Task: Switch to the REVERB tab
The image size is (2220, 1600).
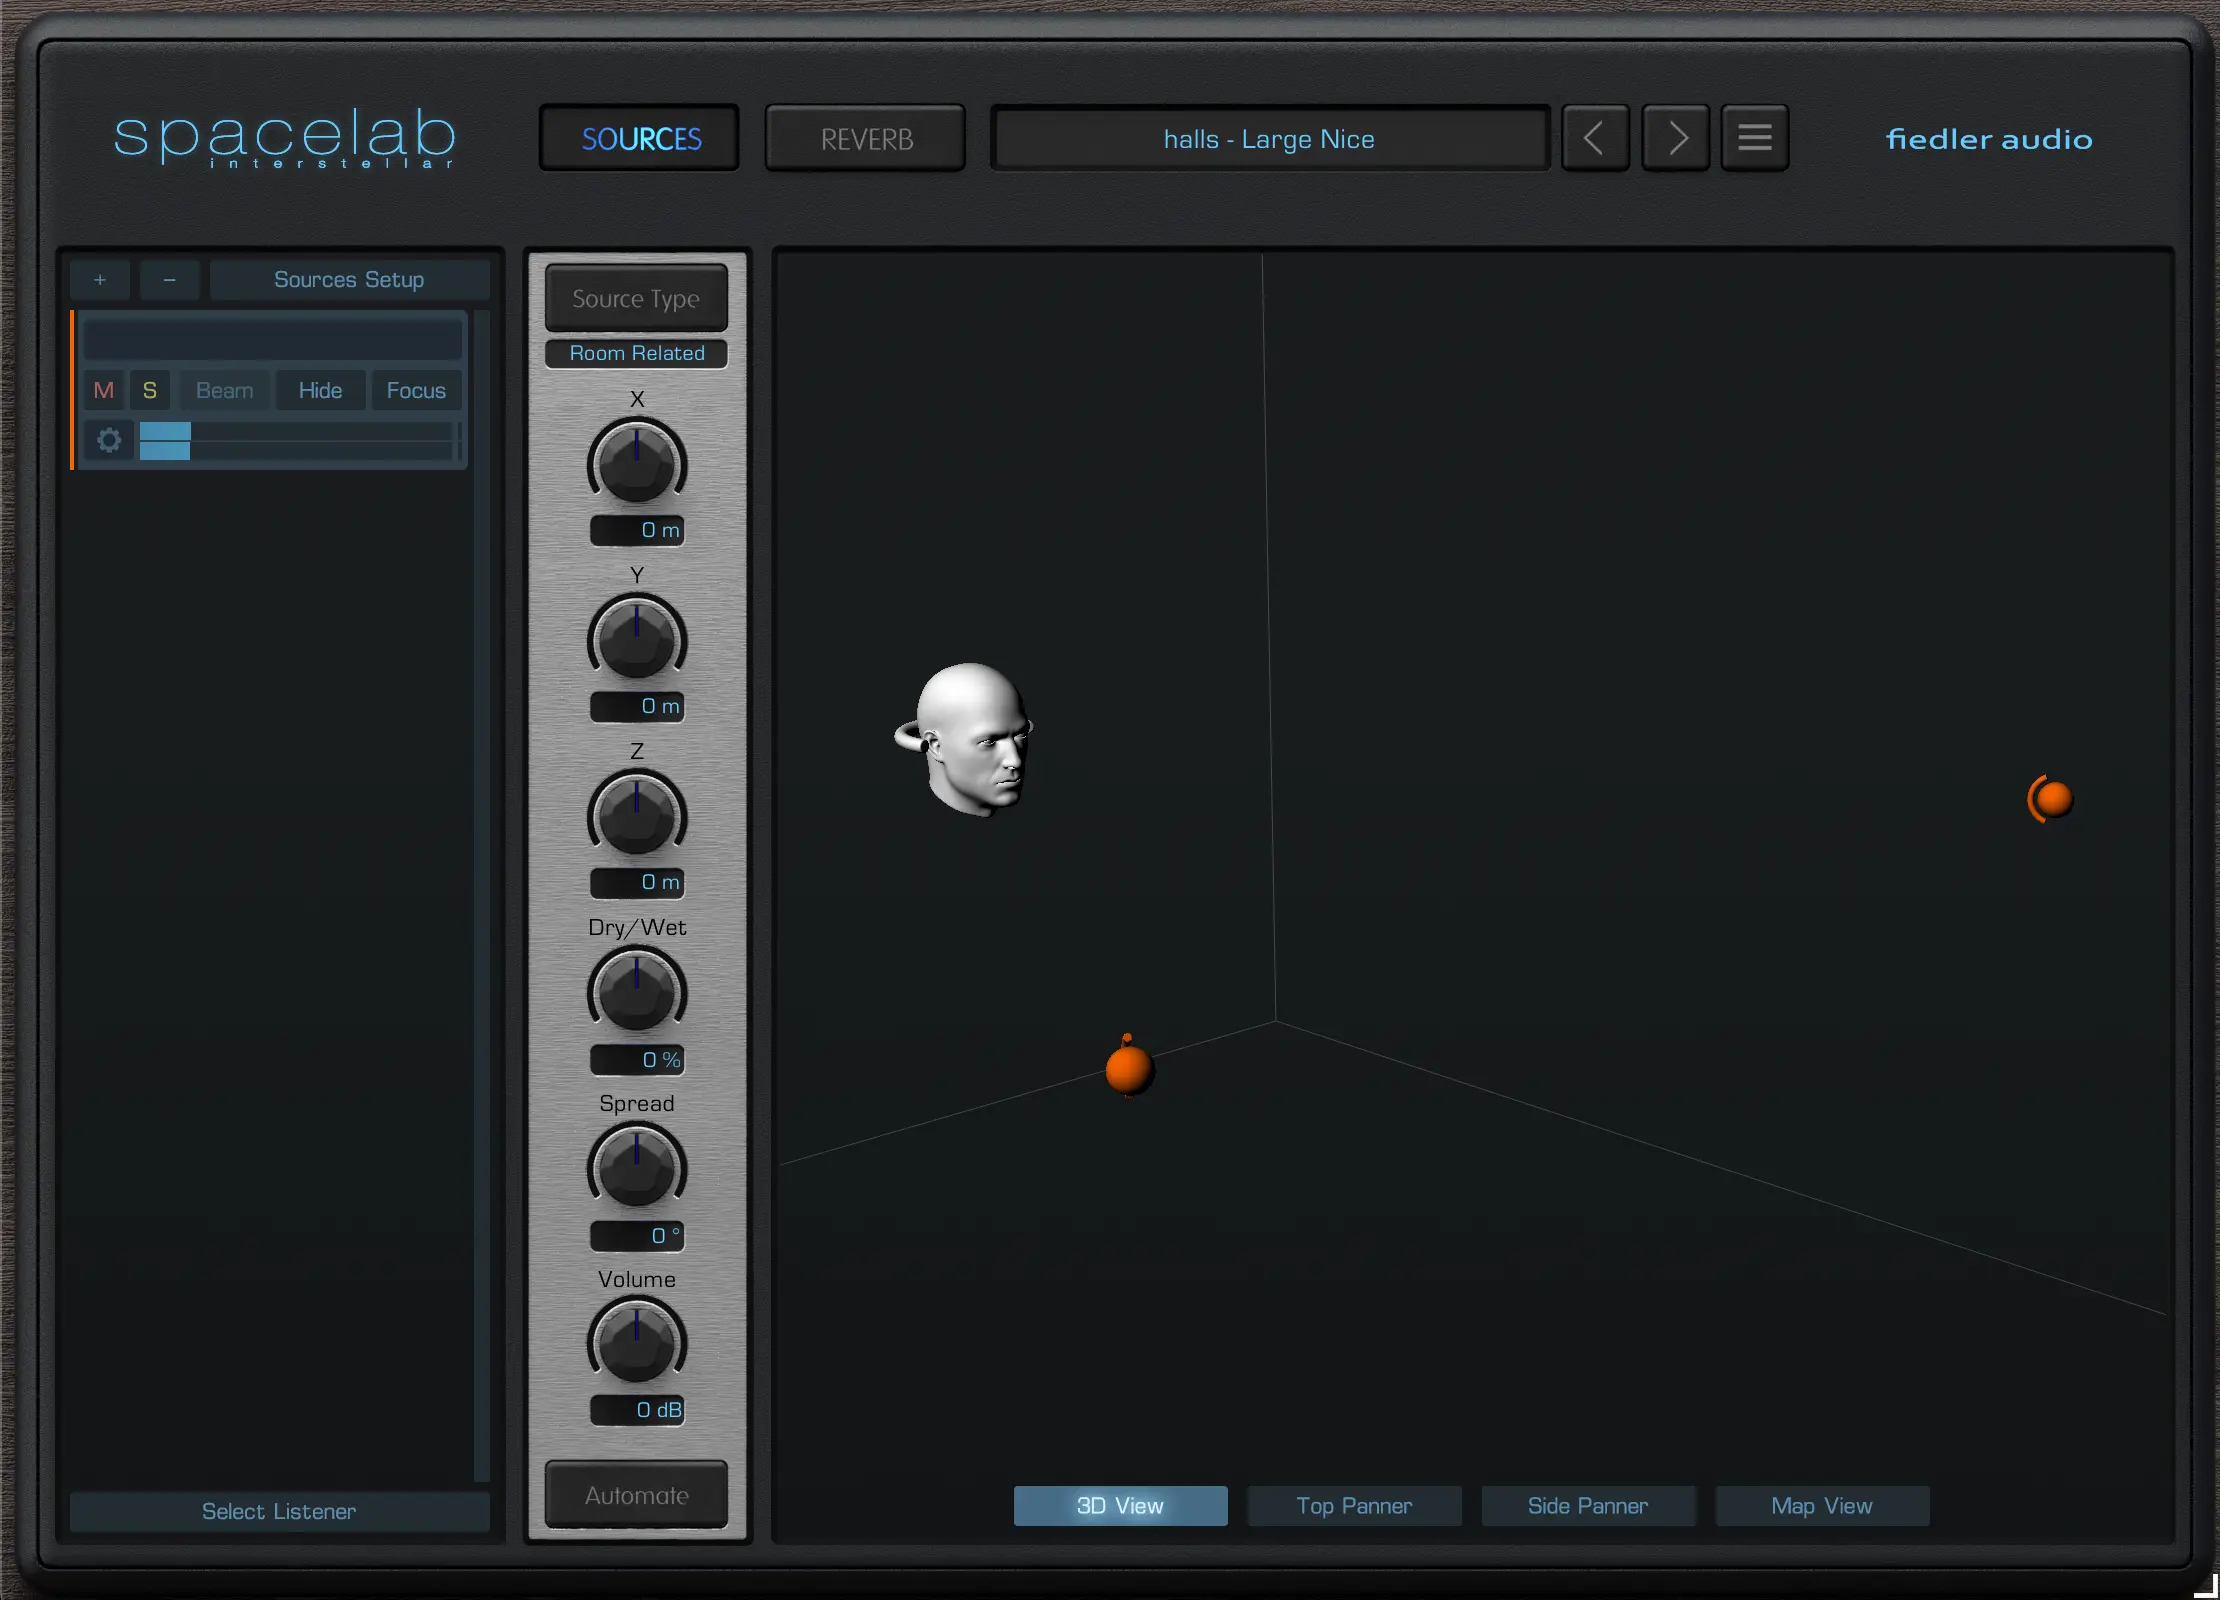Action: point(866,139)
